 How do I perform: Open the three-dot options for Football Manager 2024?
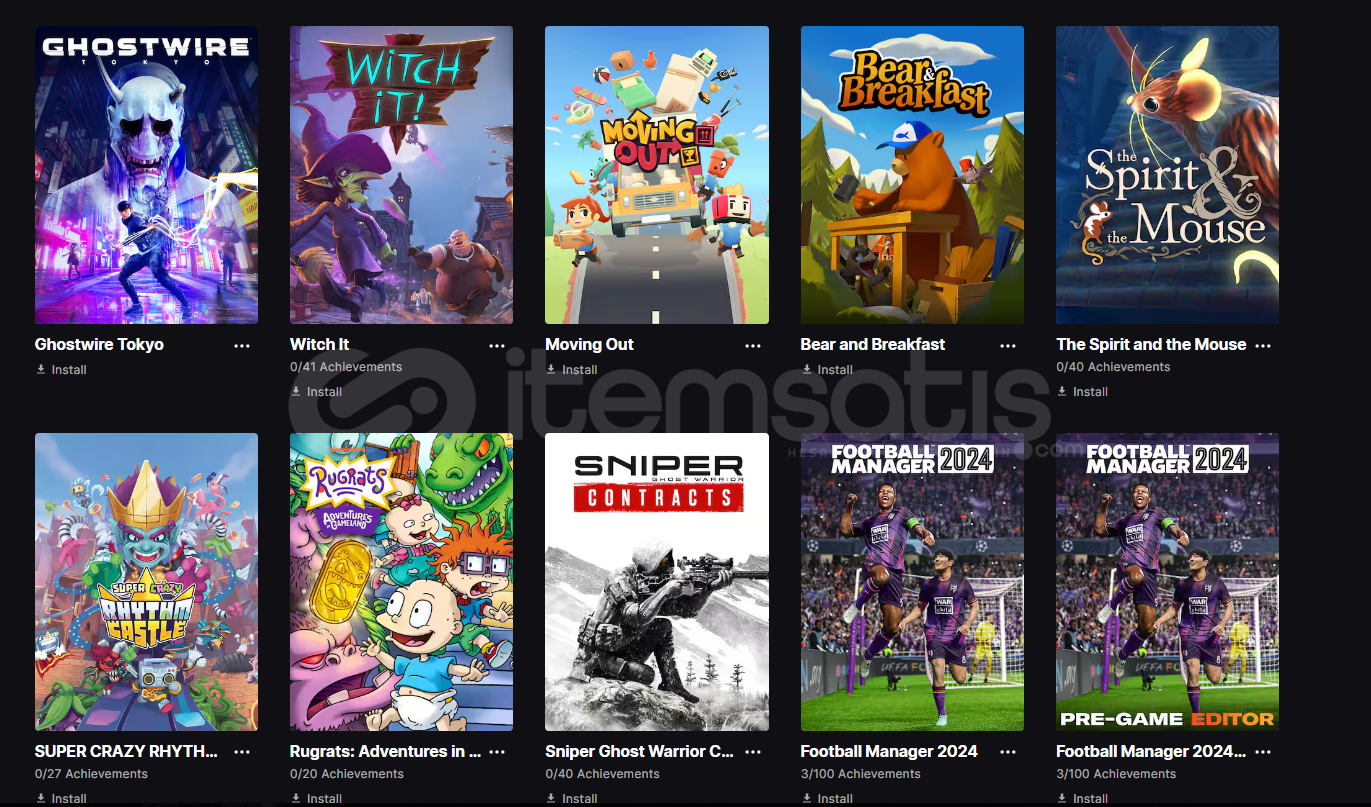pos(1008,752)
